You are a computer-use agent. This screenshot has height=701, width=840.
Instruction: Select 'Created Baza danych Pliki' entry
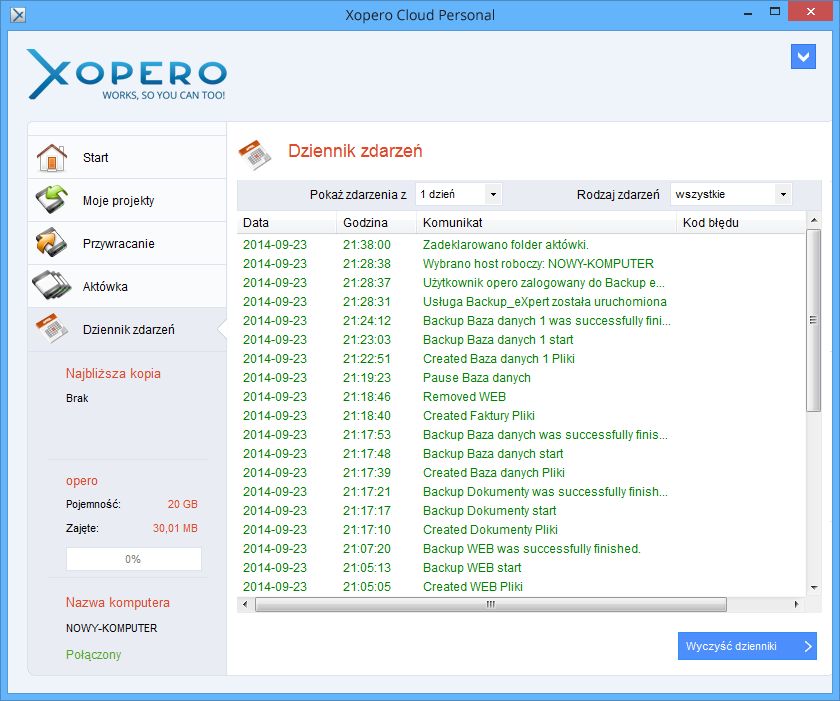click(521, 473)
